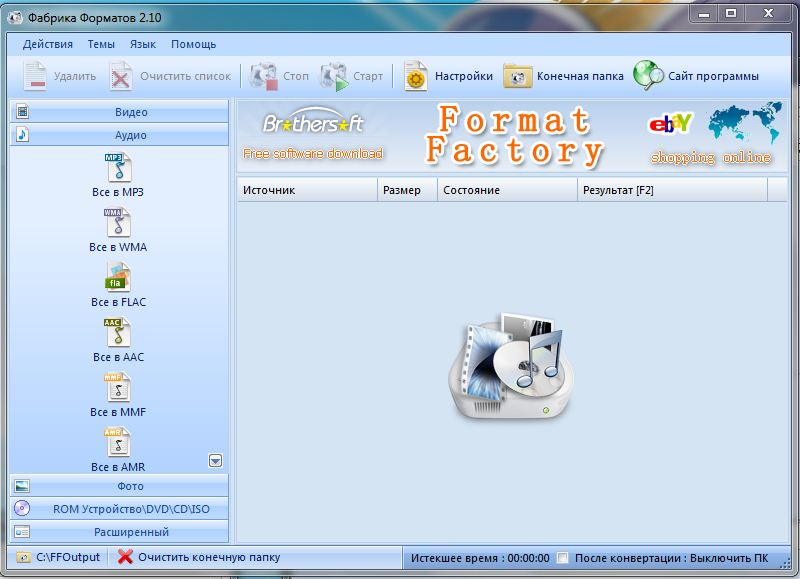
Task: Click the Все в AAC text label
Action: [x=118, y=357]
